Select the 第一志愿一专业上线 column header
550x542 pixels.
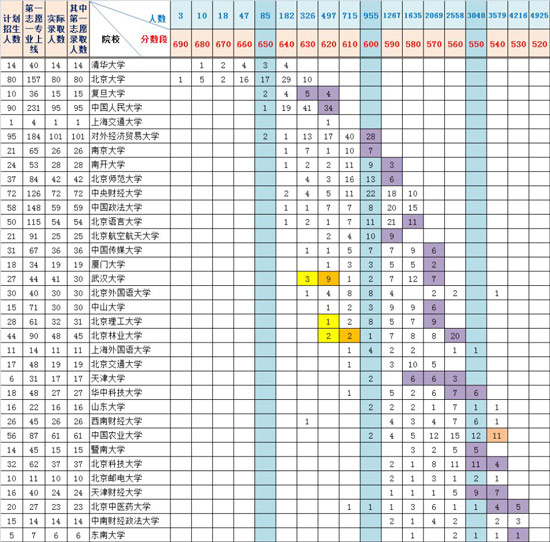(34, 29)
